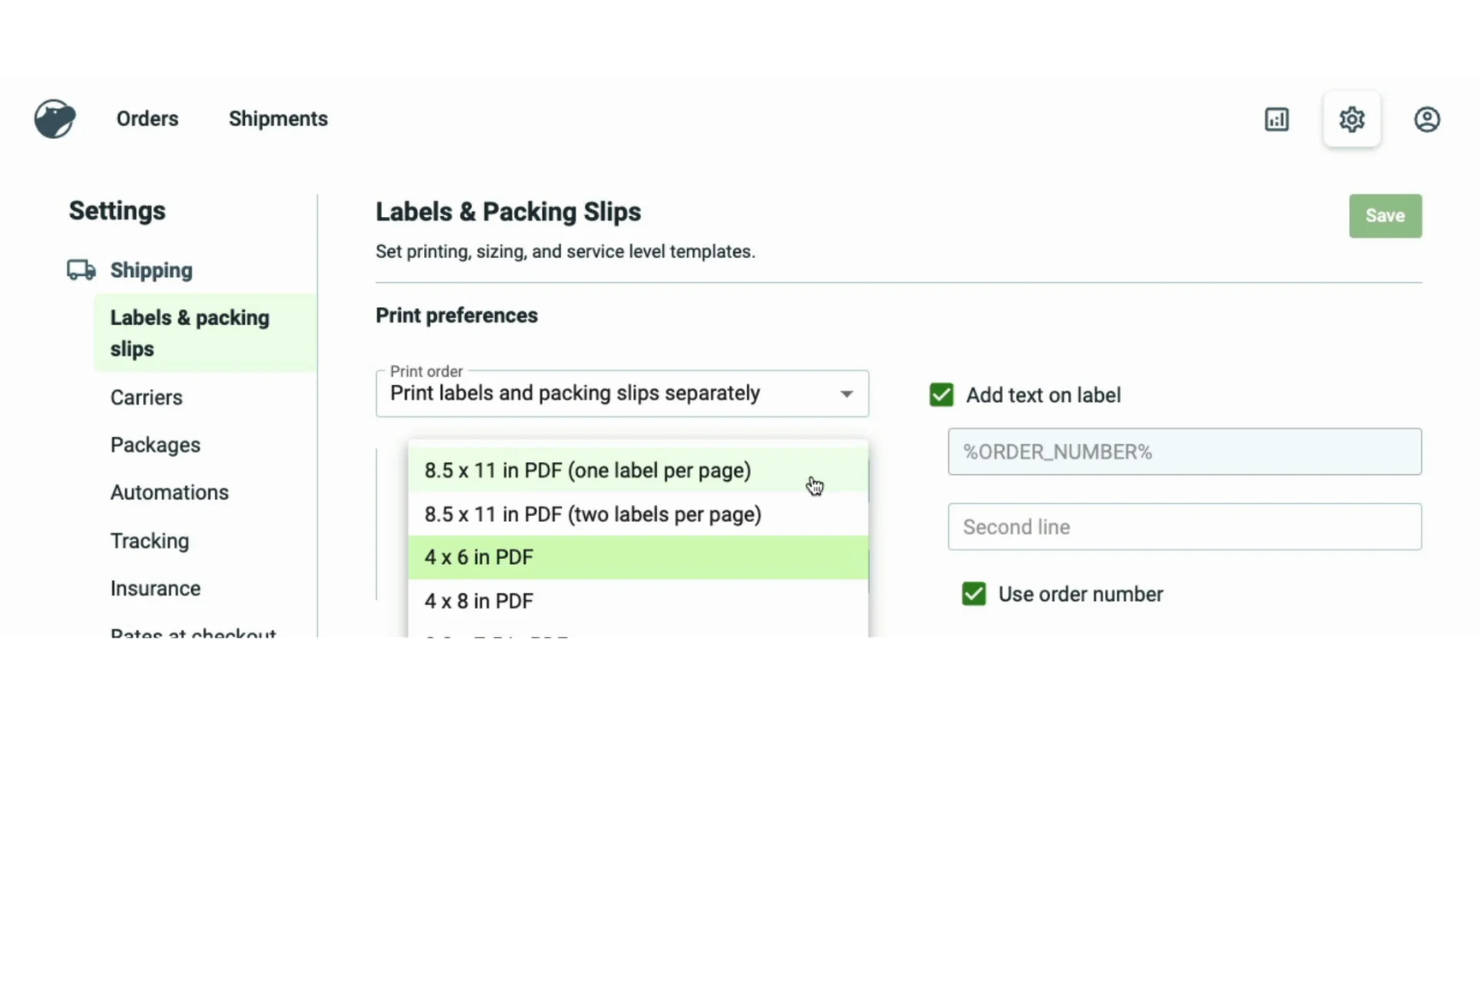Viewport: 1480px width, 987px height.
Task: Click the app logo in top left
Action: pyautogui.click(x=54, y=118)
